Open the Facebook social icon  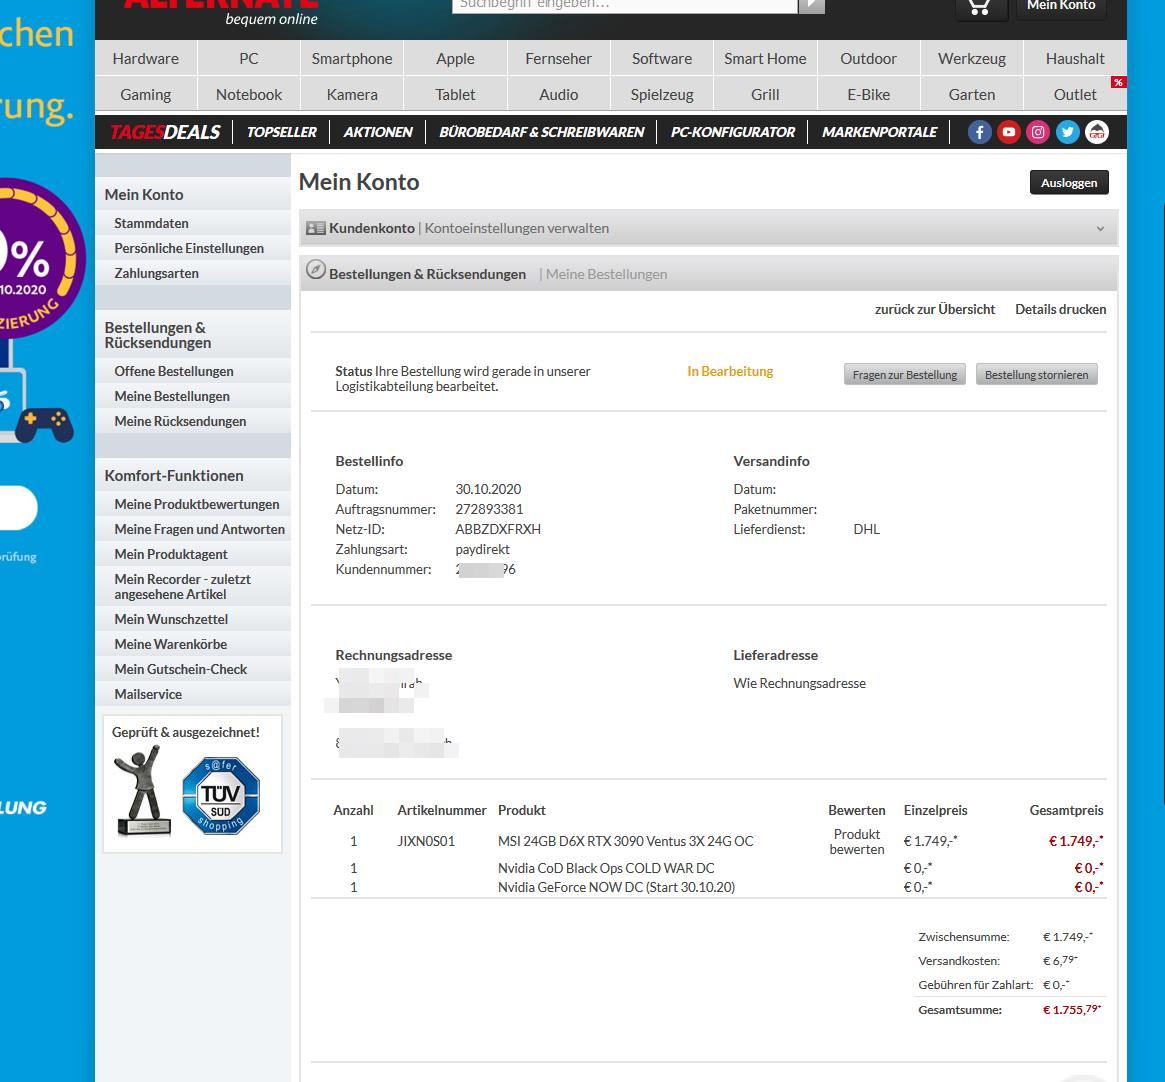pyautogui.click(x=979, y=132)
